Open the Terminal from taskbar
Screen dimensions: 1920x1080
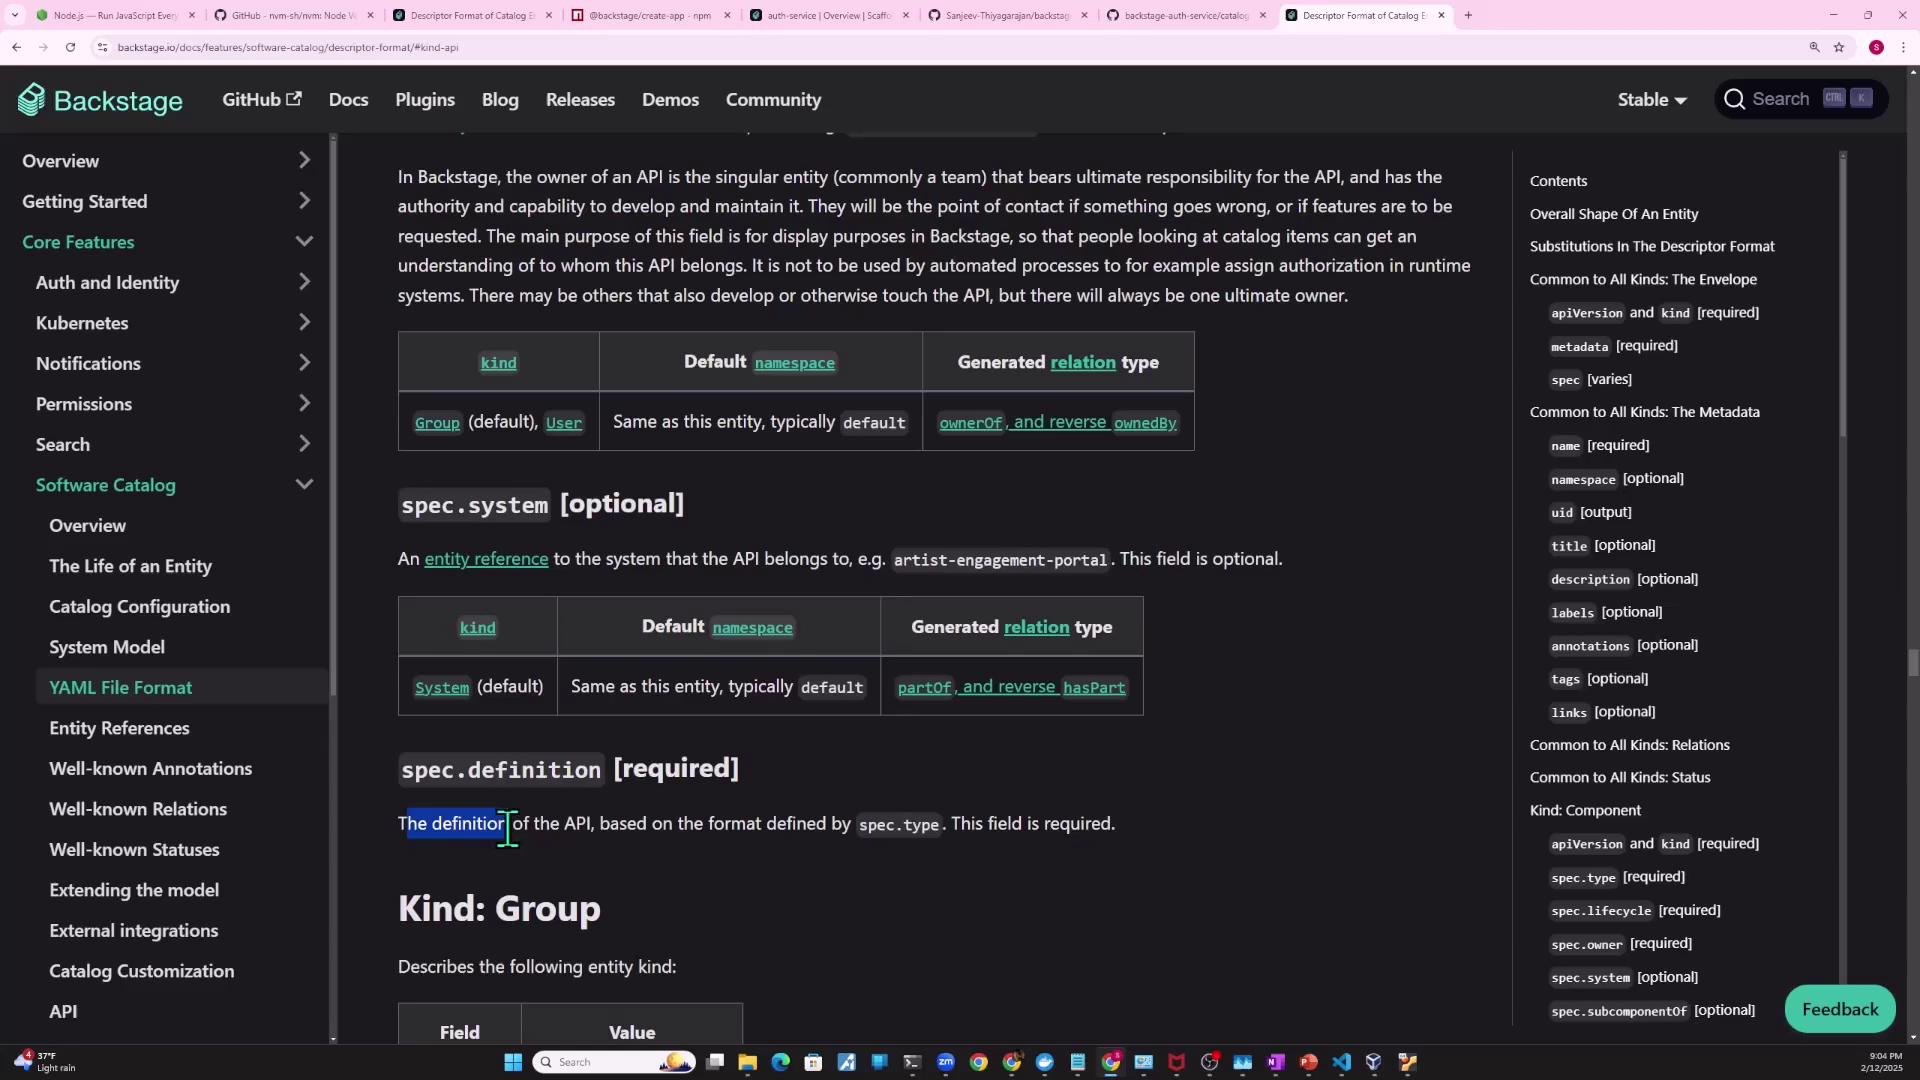click(912, 1062)
